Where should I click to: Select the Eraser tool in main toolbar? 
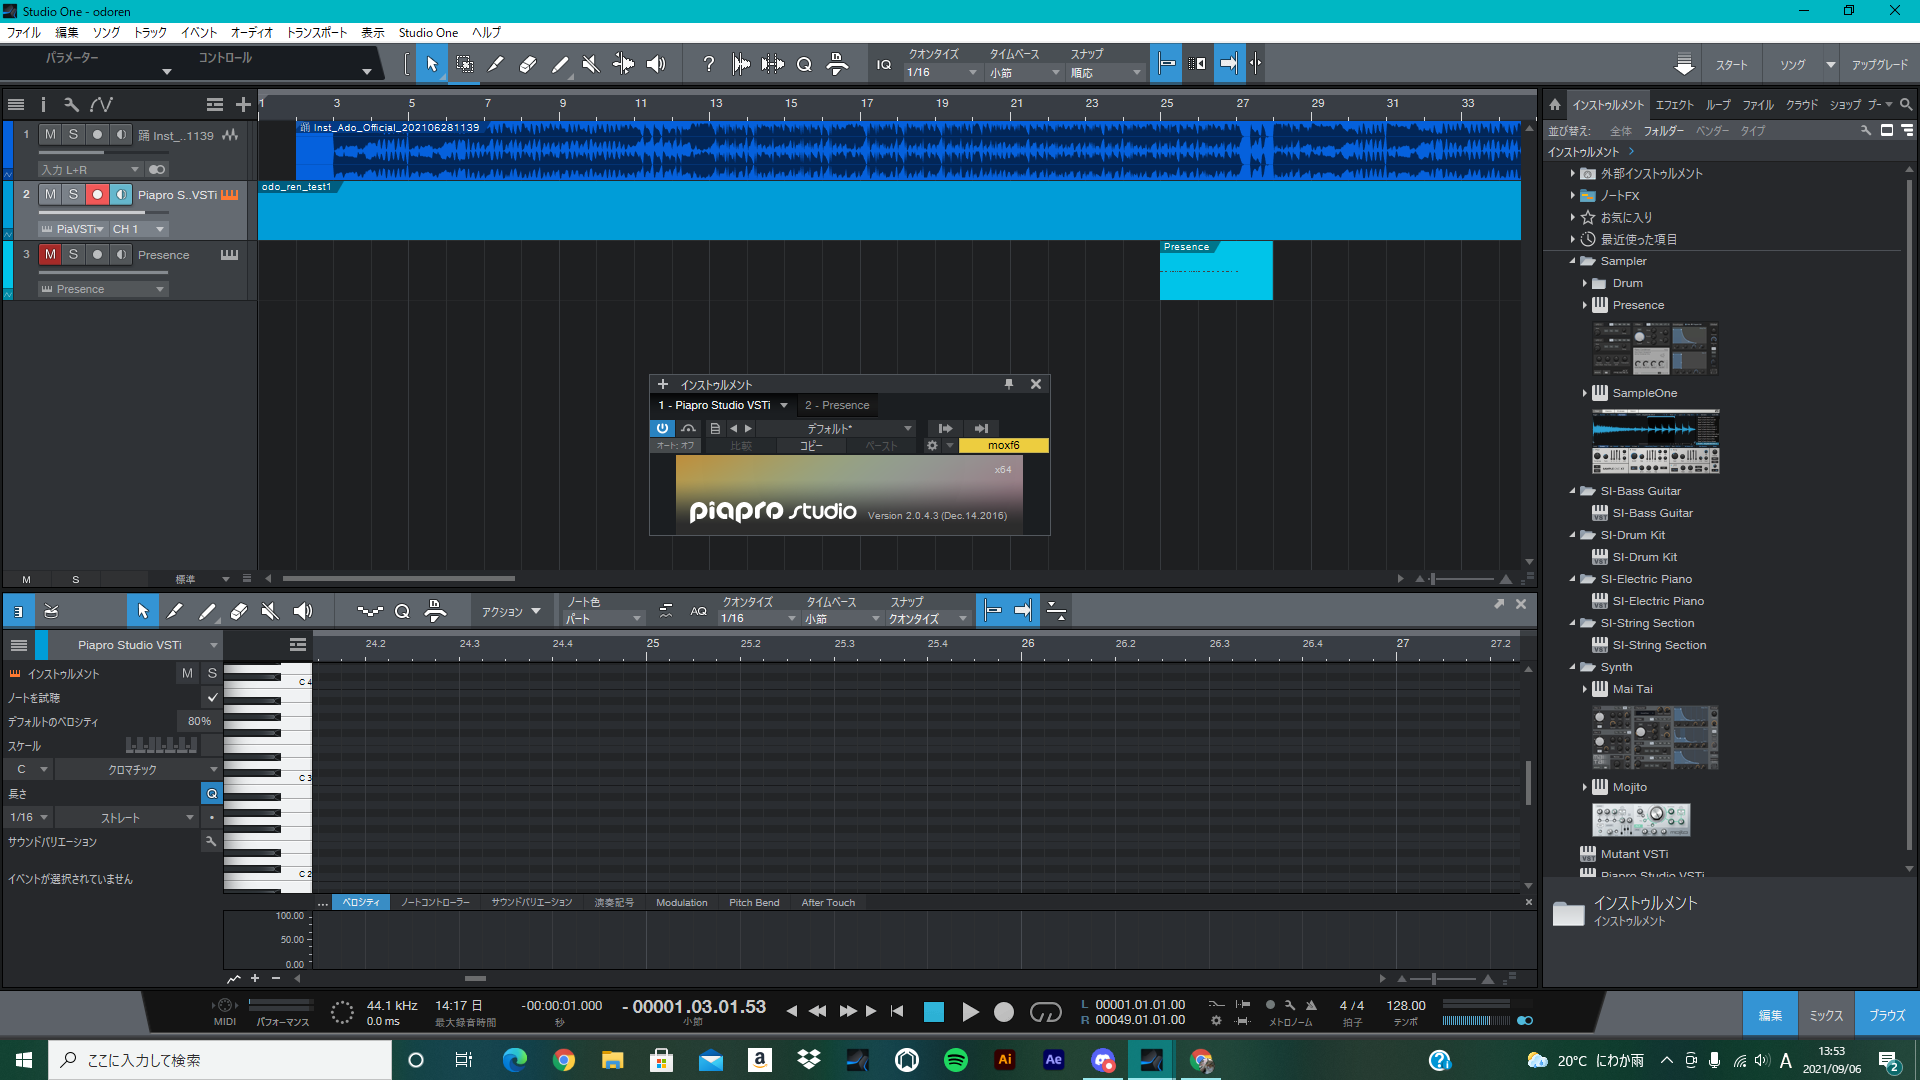click(x=528, y=64)
